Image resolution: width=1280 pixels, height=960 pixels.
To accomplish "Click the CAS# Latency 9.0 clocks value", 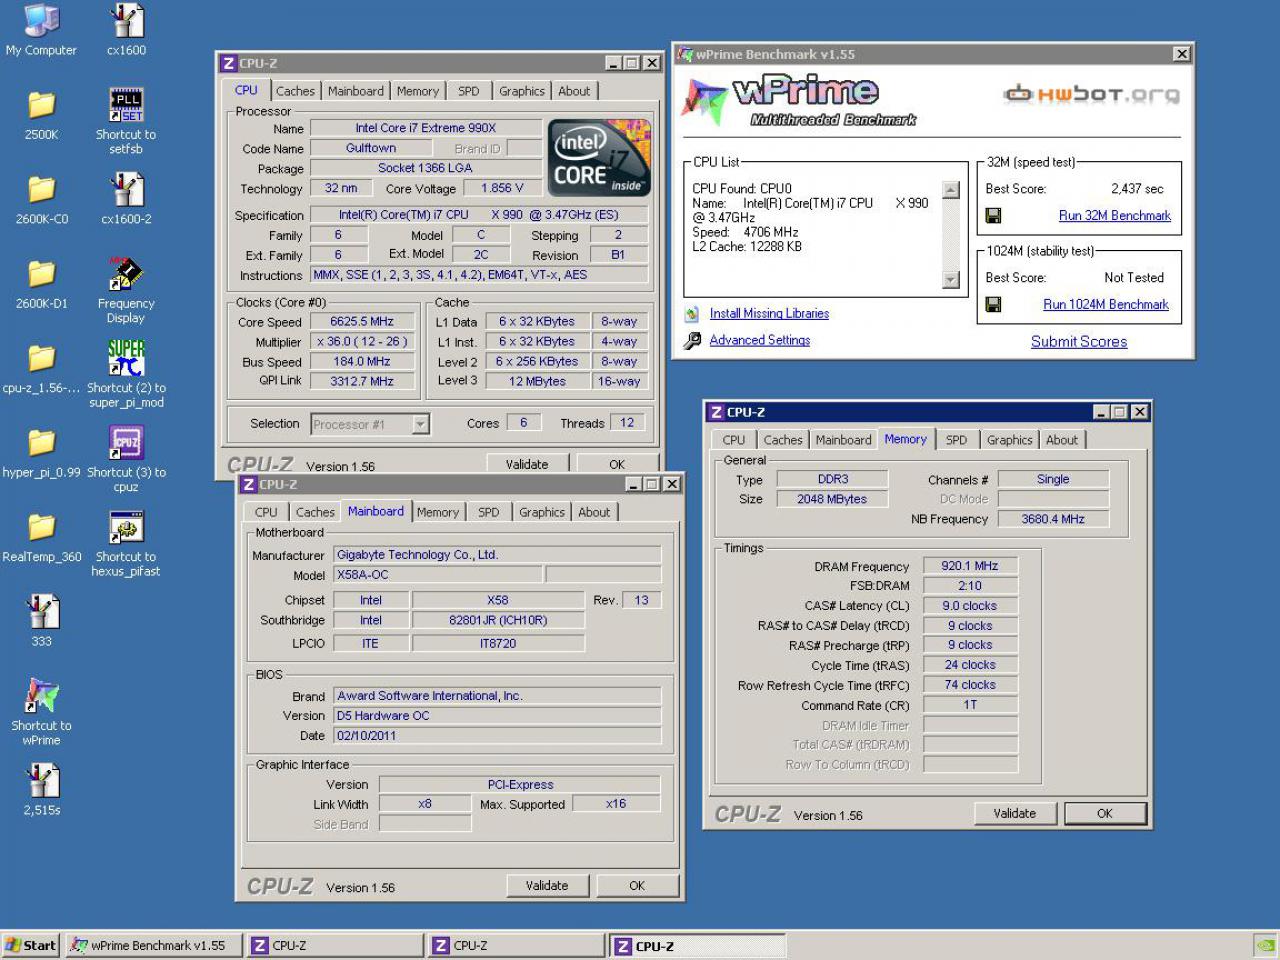I will click(x=970, y=606).
